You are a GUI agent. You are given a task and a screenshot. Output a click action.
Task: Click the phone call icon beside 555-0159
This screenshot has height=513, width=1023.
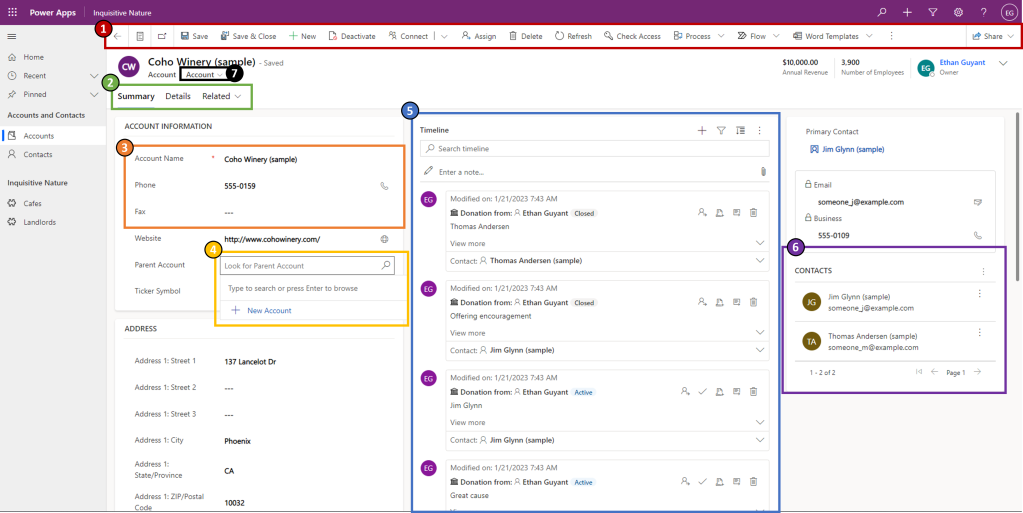tap(384, 186)
